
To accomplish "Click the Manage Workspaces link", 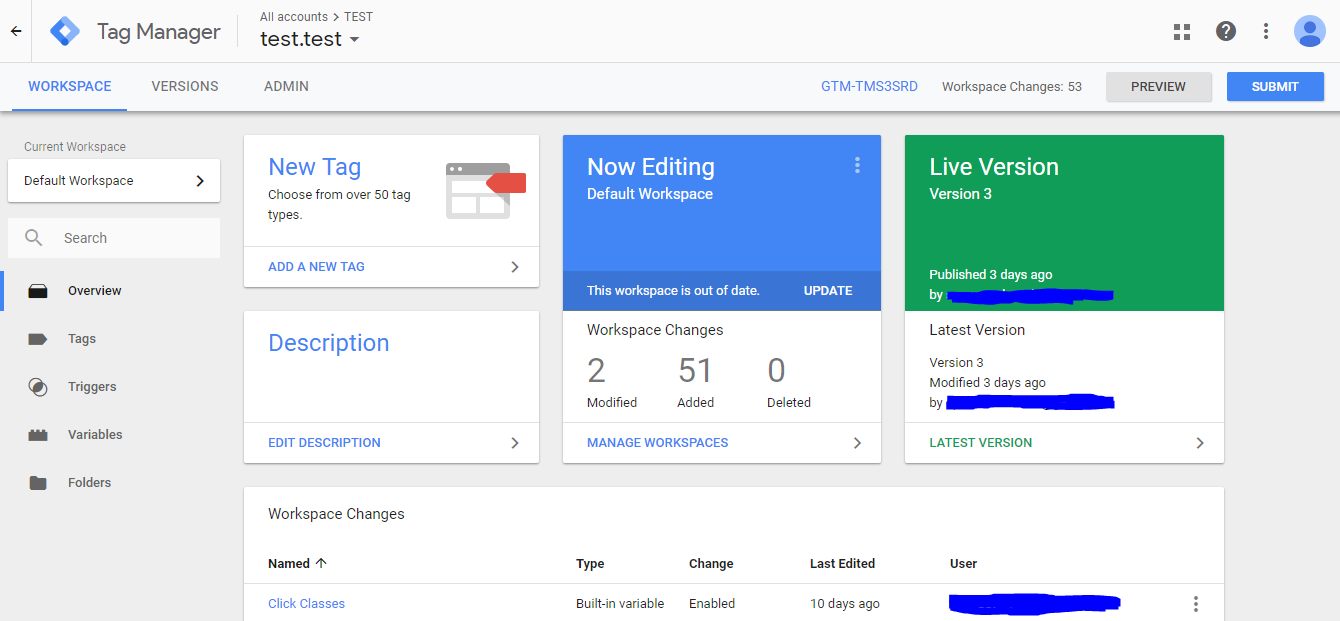I will click(x=657, y=443).
